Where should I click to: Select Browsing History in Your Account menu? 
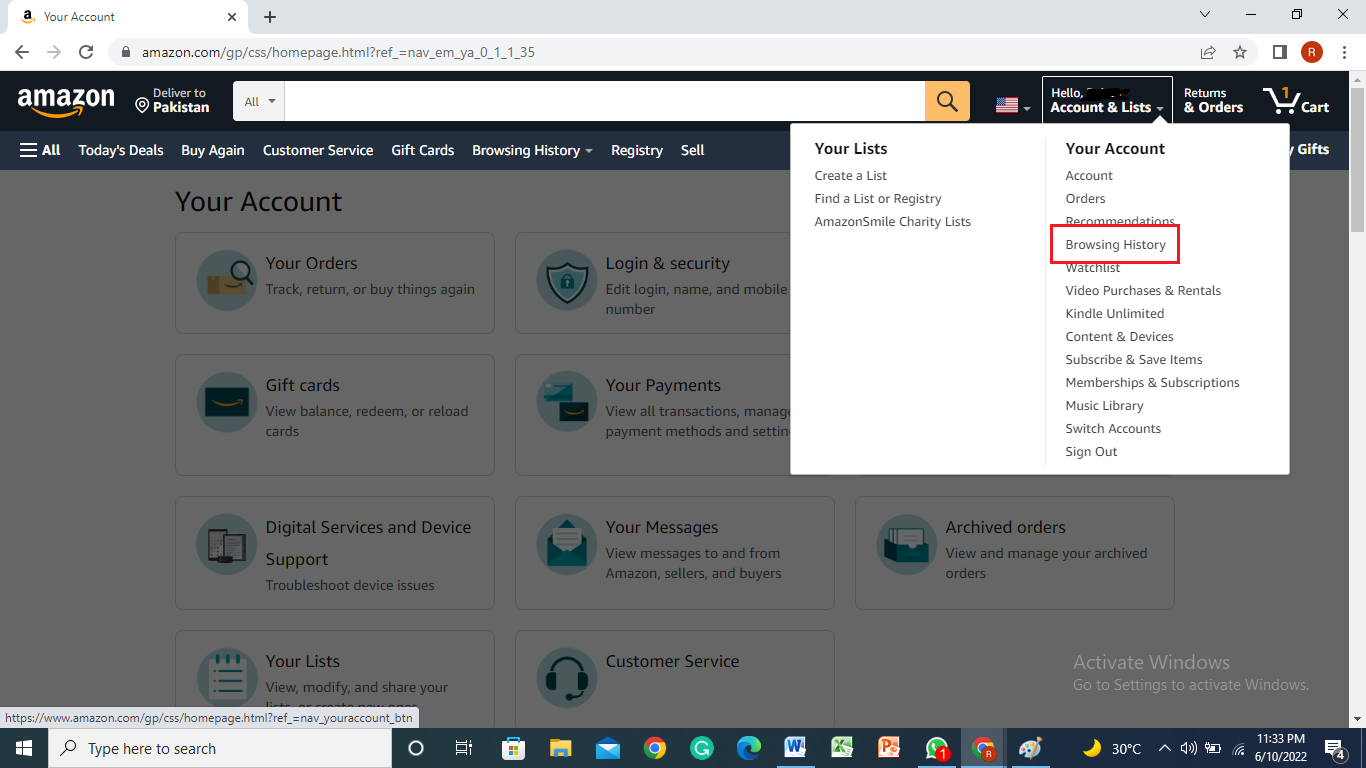point(1115,245)
